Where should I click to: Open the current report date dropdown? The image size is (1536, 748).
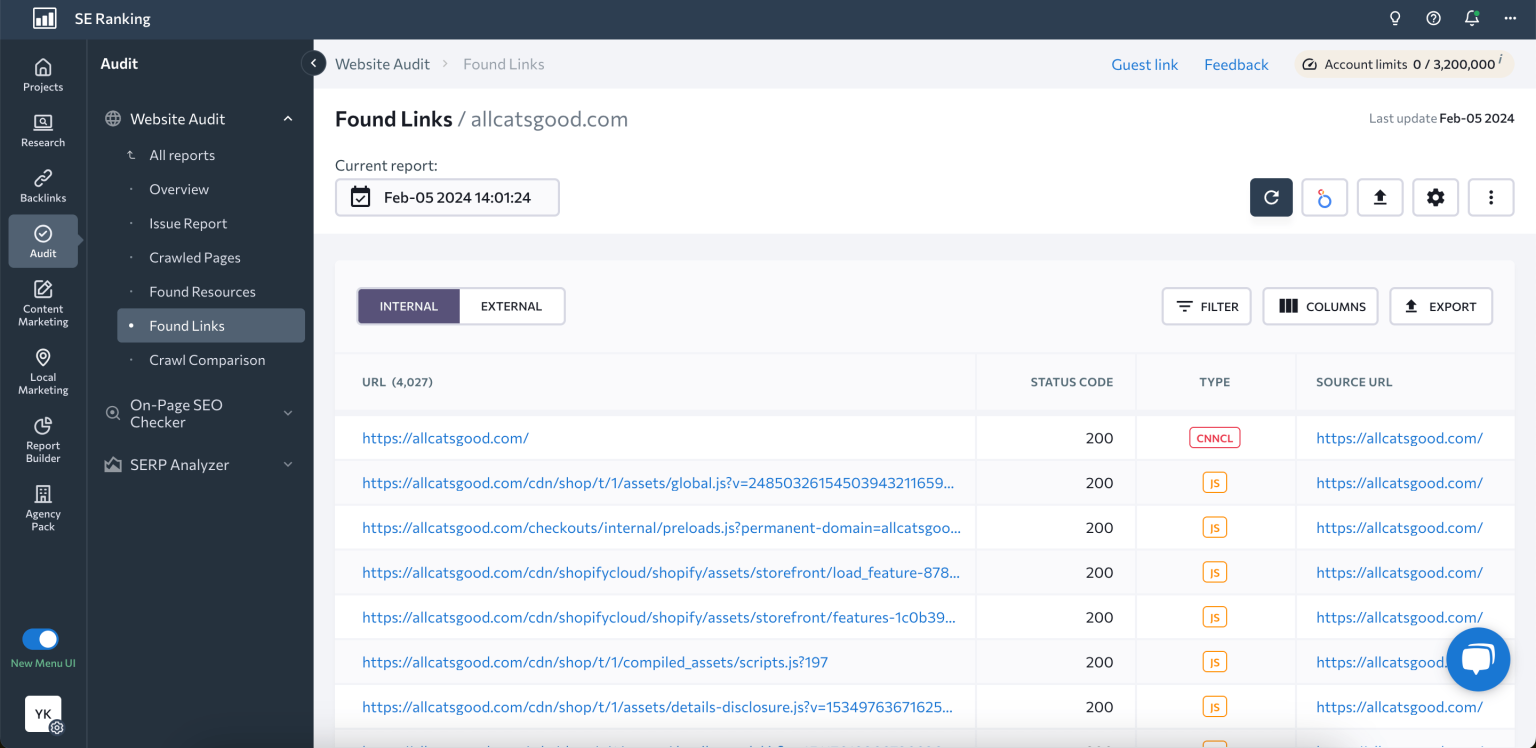(x=447, y=198)
